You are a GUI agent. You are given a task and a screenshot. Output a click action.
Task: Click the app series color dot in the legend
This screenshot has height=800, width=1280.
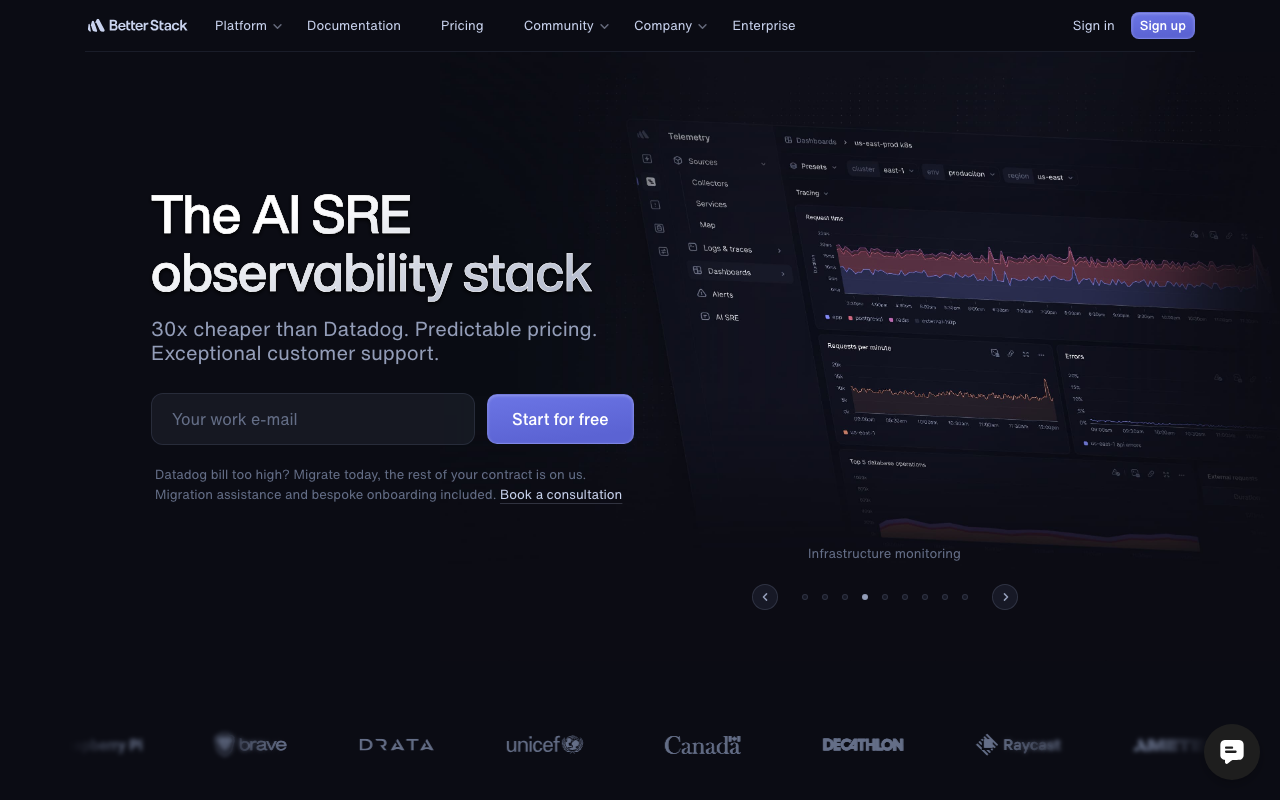[827, 317]
